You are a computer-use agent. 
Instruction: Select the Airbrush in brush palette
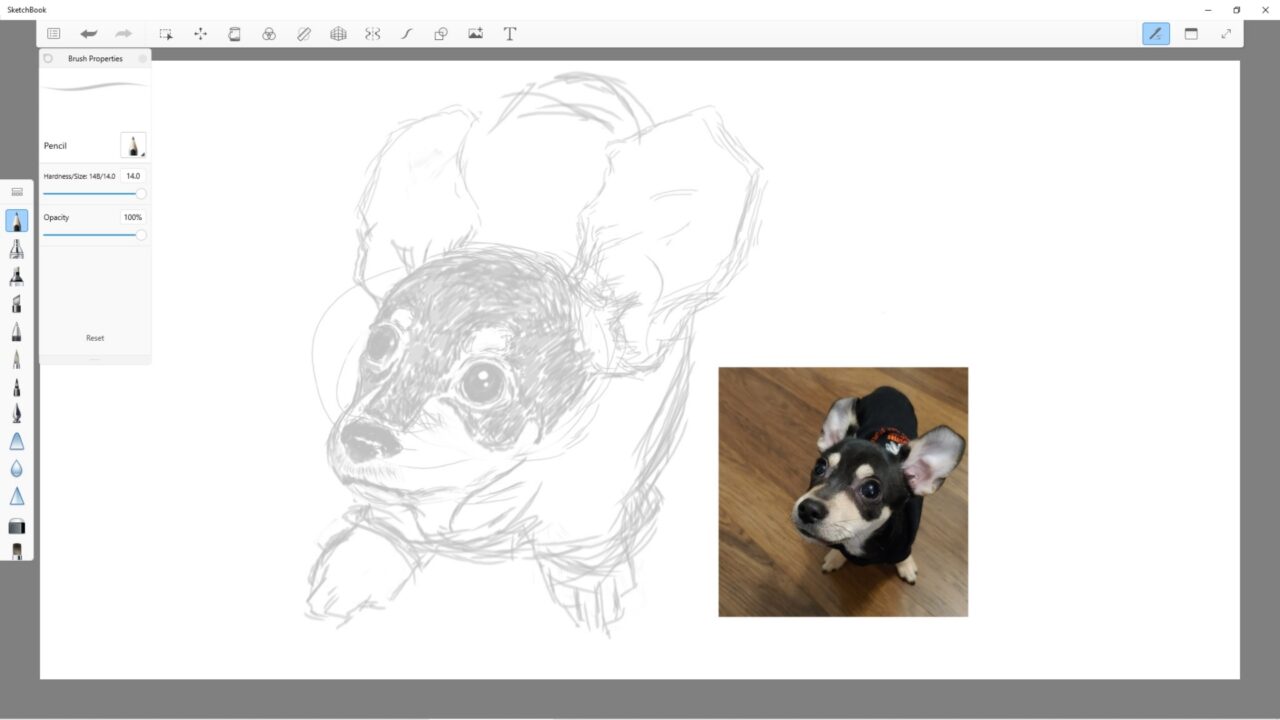pos(17,249)
